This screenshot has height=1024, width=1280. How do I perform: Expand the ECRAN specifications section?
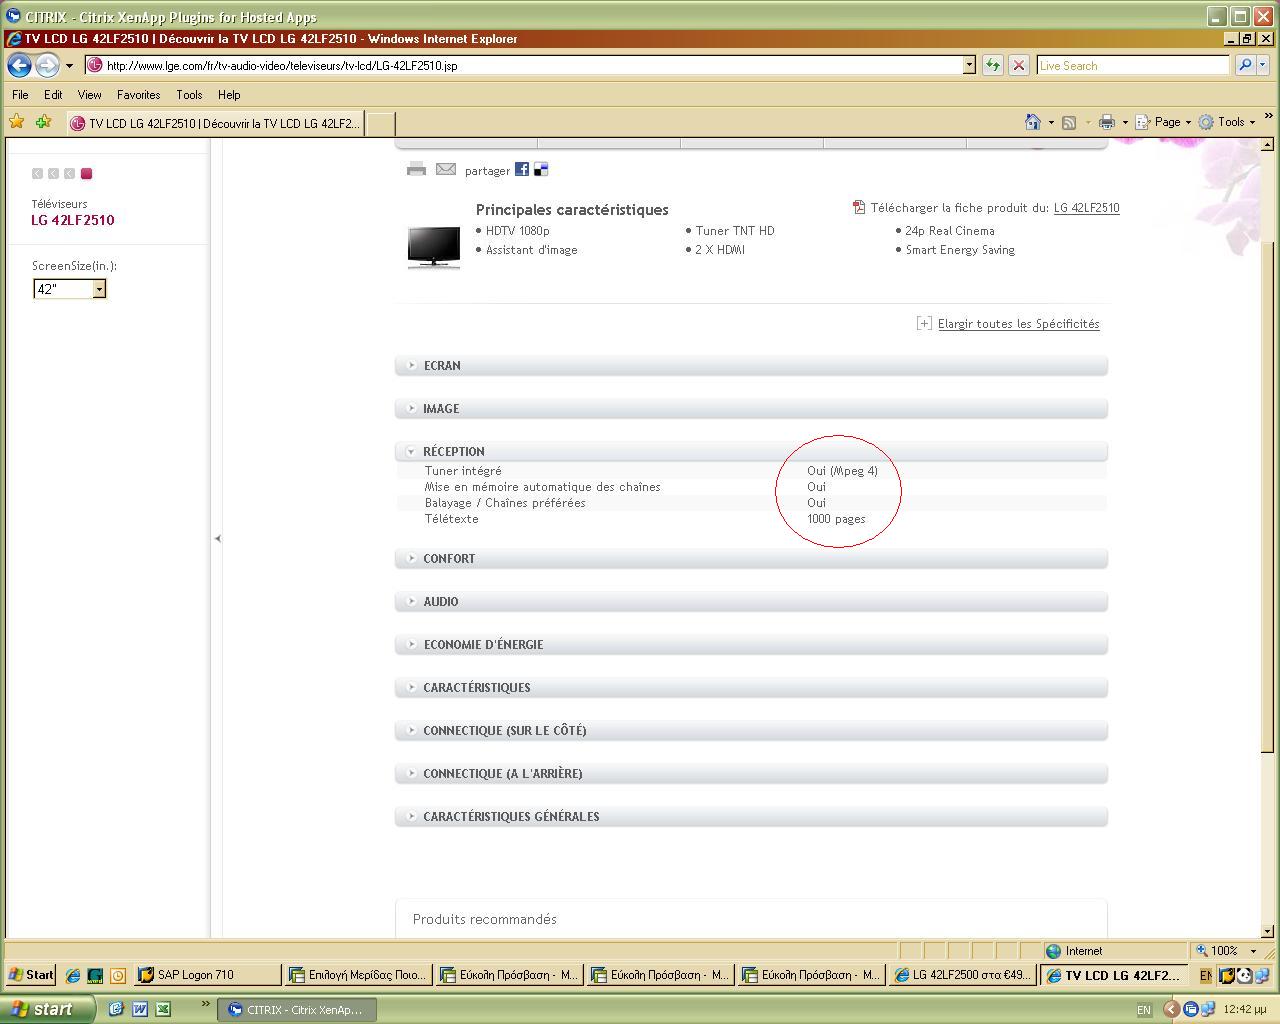coord(751,365)
